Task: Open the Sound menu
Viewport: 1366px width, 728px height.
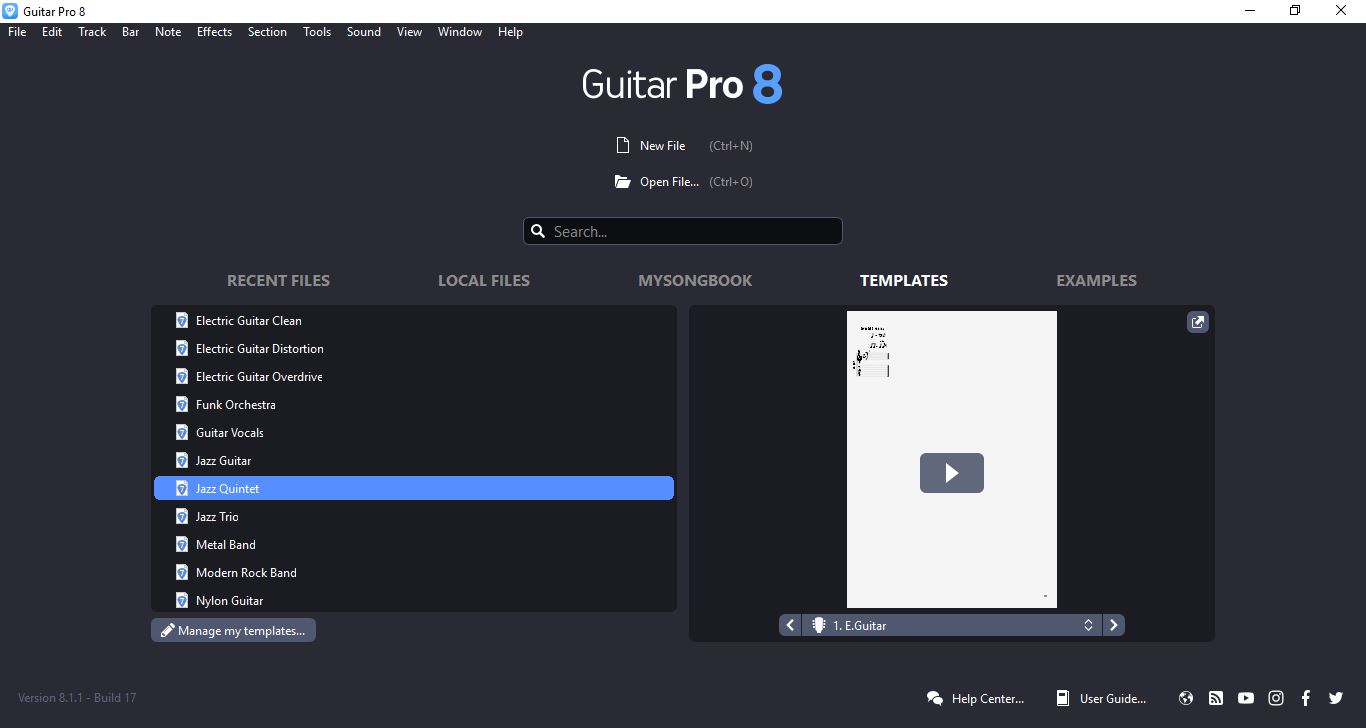Action: (364, 32)
